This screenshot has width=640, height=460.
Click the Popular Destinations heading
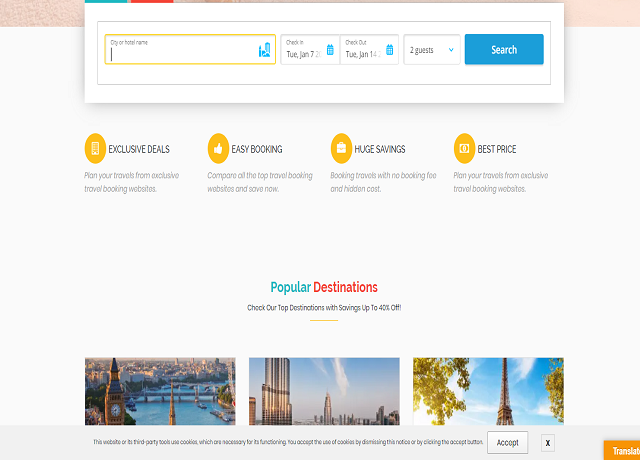pos(324,287)
